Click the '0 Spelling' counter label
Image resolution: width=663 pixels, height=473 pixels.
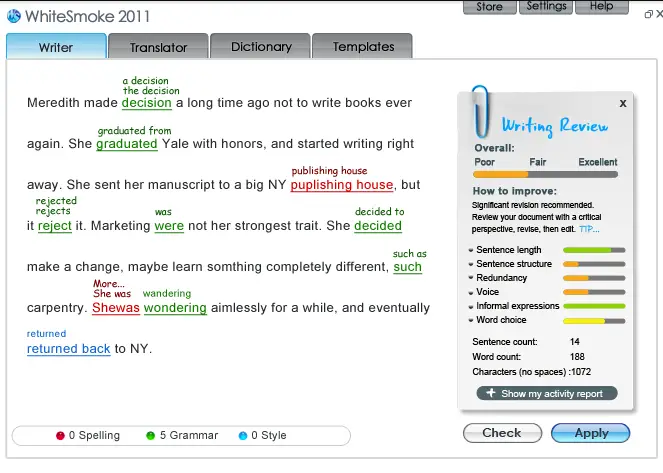(x=94, y=435)
